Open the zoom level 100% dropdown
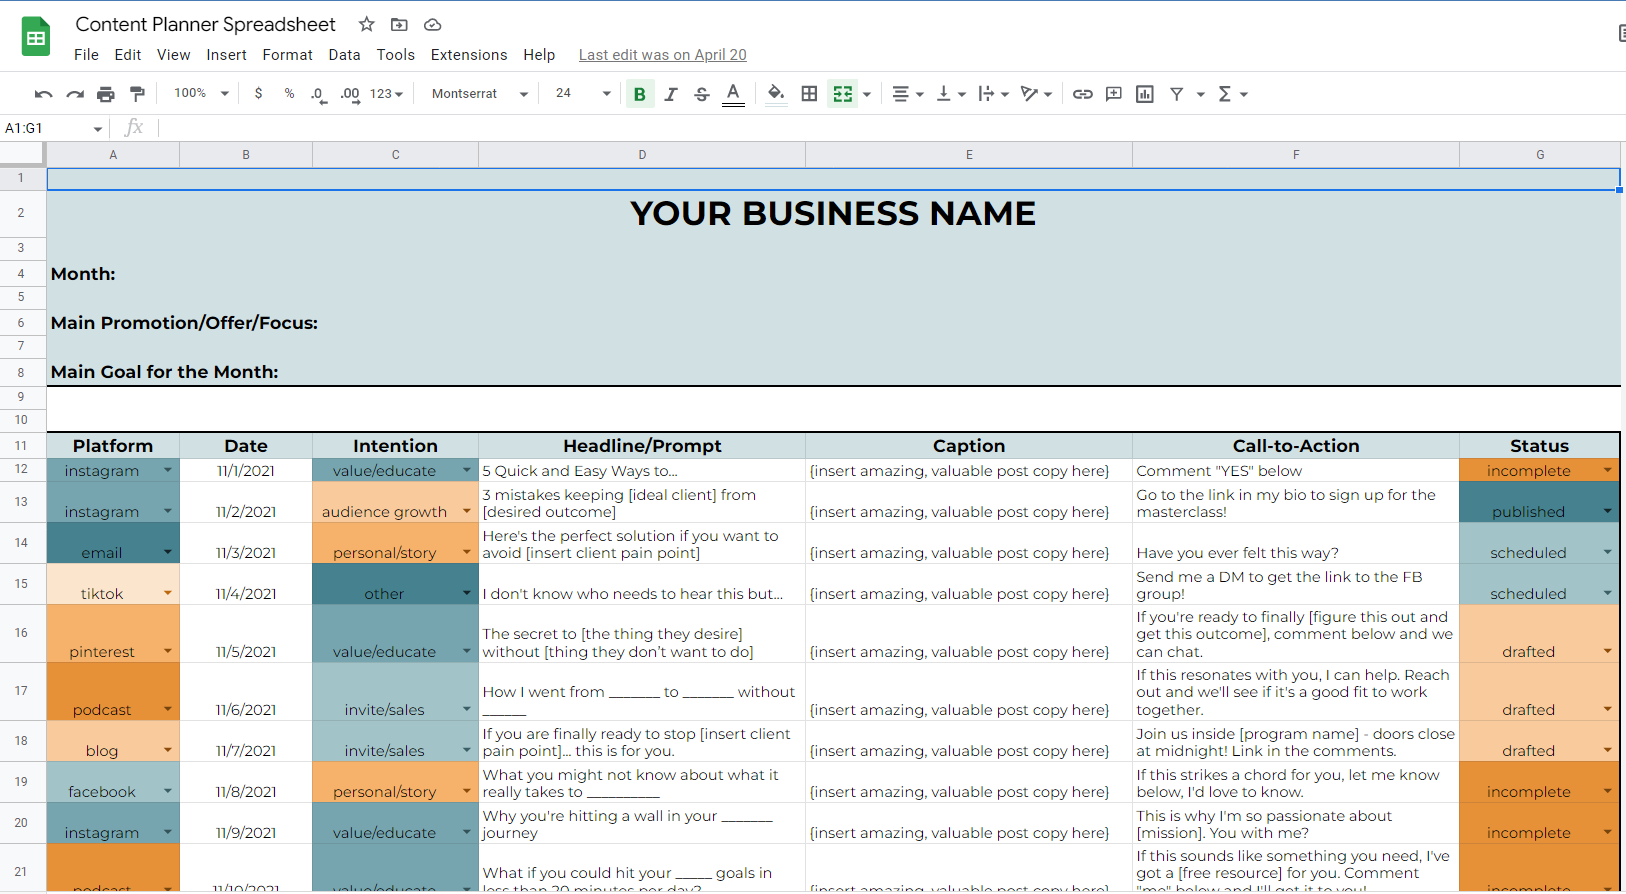Screen dimensions: 1626x894 pyautogui.click(x=201, y=94)
